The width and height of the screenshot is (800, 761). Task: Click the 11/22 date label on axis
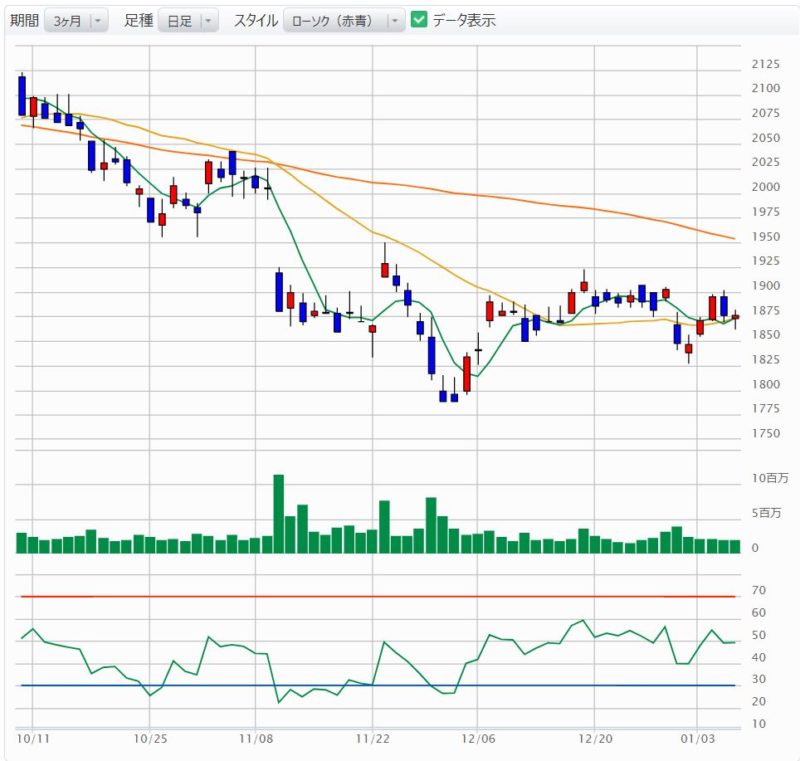(x=372, y=739)
